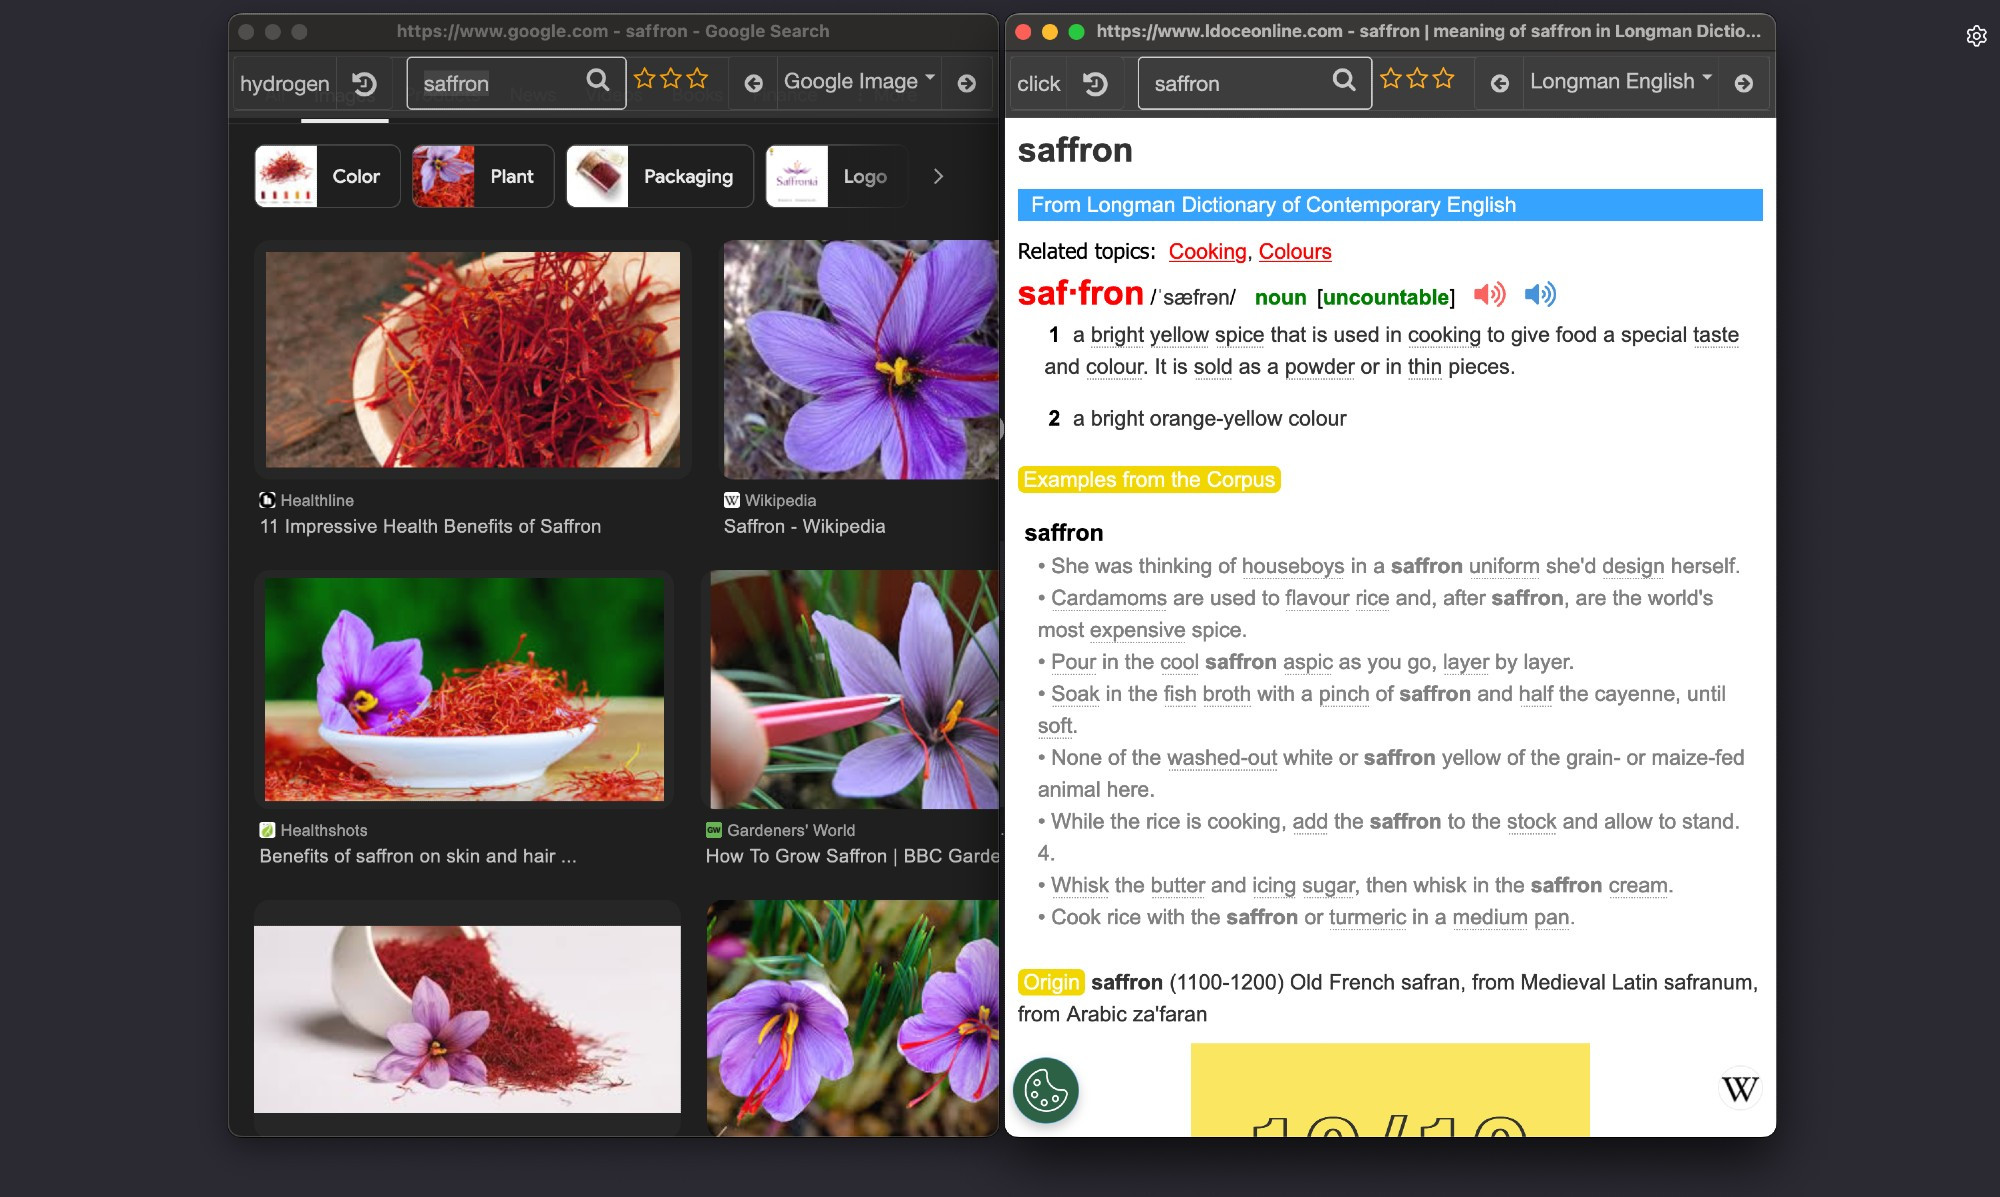Click Wikipedia W icon at bottom right

point(1740,1089)
